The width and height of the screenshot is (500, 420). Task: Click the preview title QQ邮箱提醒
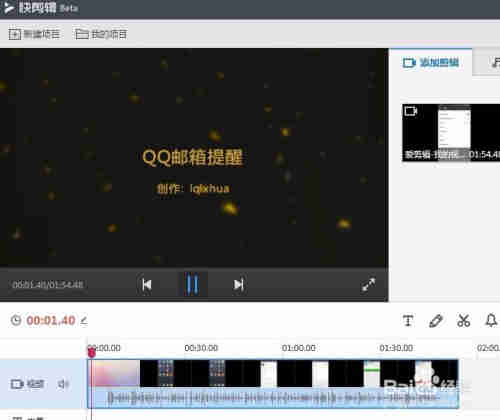pyautogui.click(x=192, y=157)
